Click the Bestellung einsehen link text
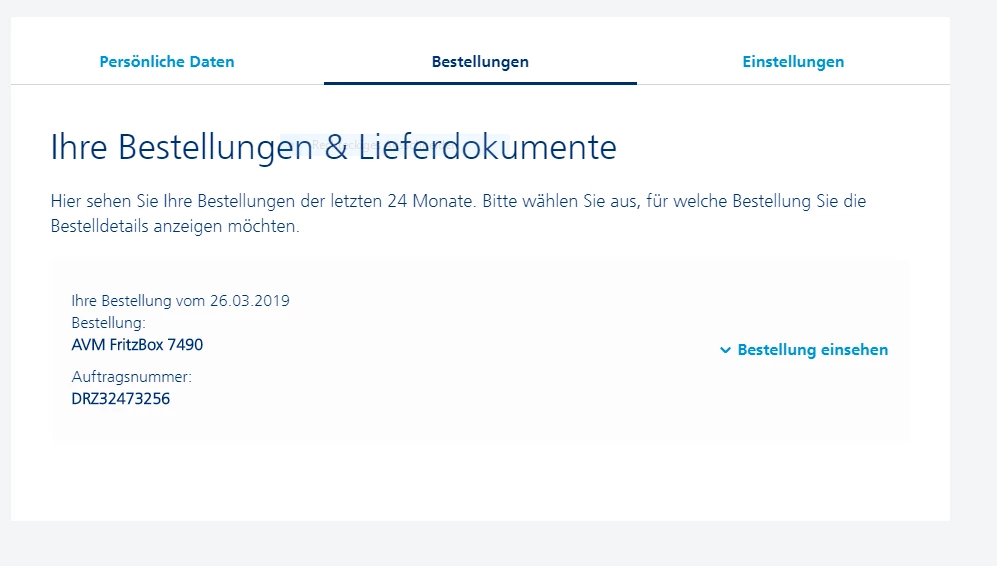Screen dimensions: 997x566 click(x=812, y=350)
